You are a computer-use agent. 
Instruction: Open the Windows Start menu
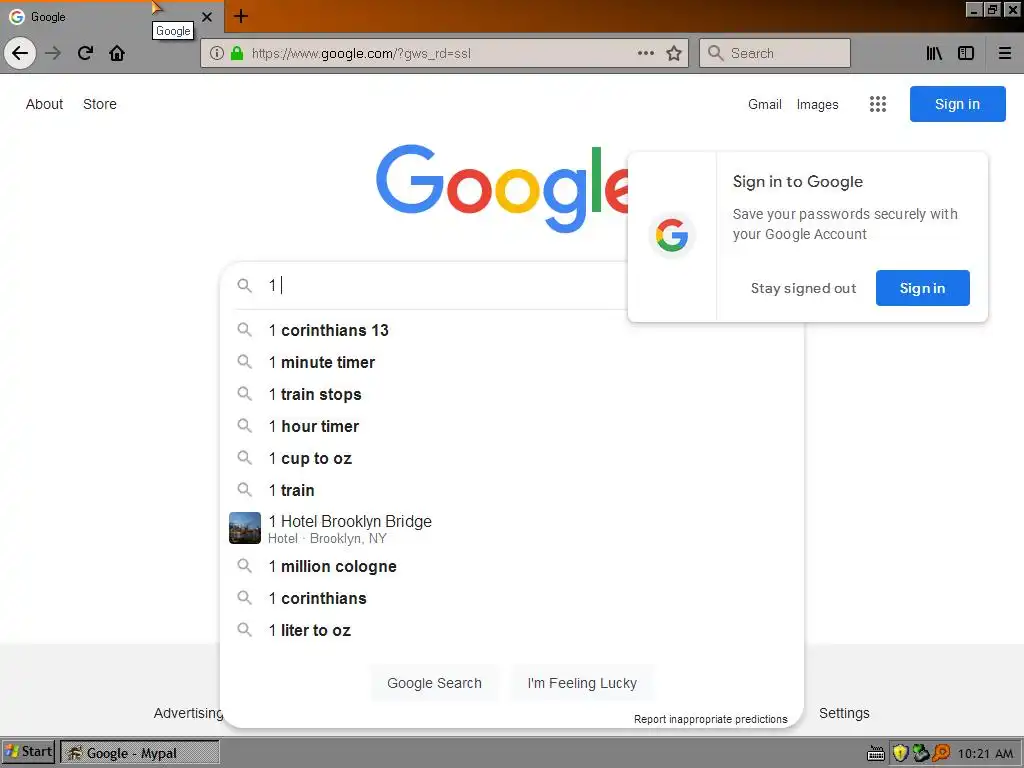(x=29, y=752)
